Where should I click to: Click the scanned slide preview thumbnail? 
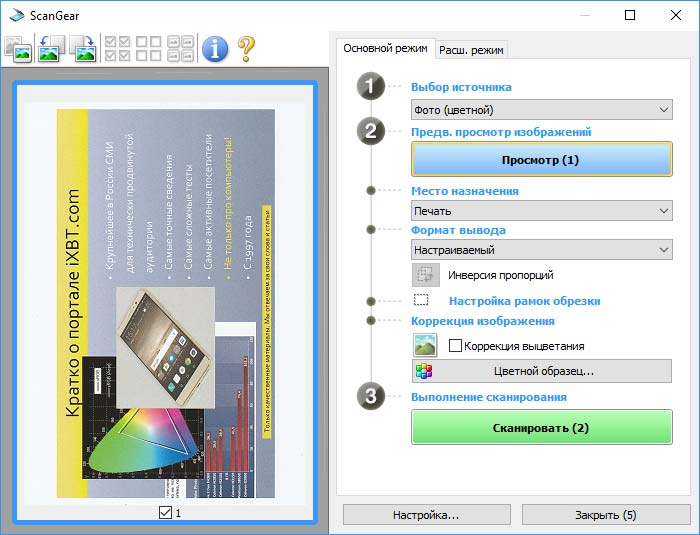click(x=165, y=303)
